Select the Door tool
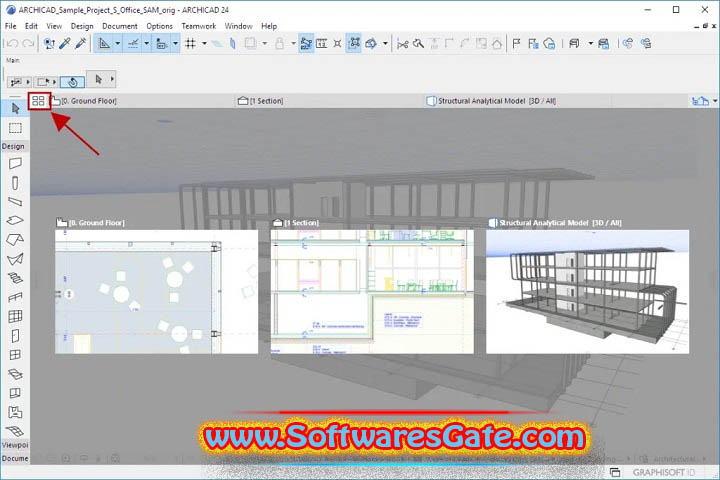 [15, 336]
